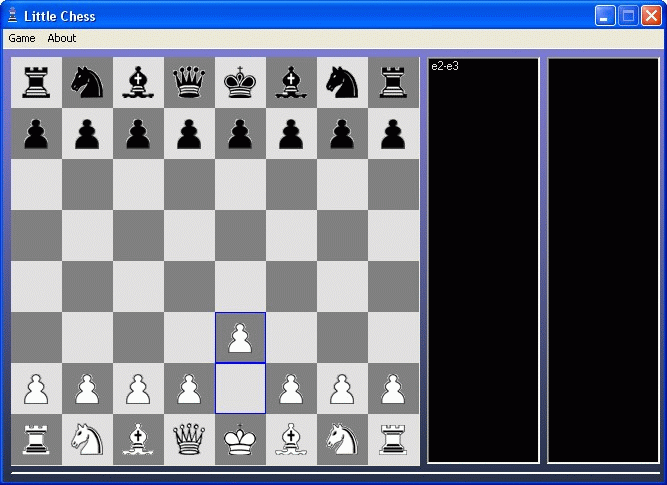The height and width of the screenshot is (485, 667).
Task: Choose the white pawn on g2
Action: (x=342, y=389)
